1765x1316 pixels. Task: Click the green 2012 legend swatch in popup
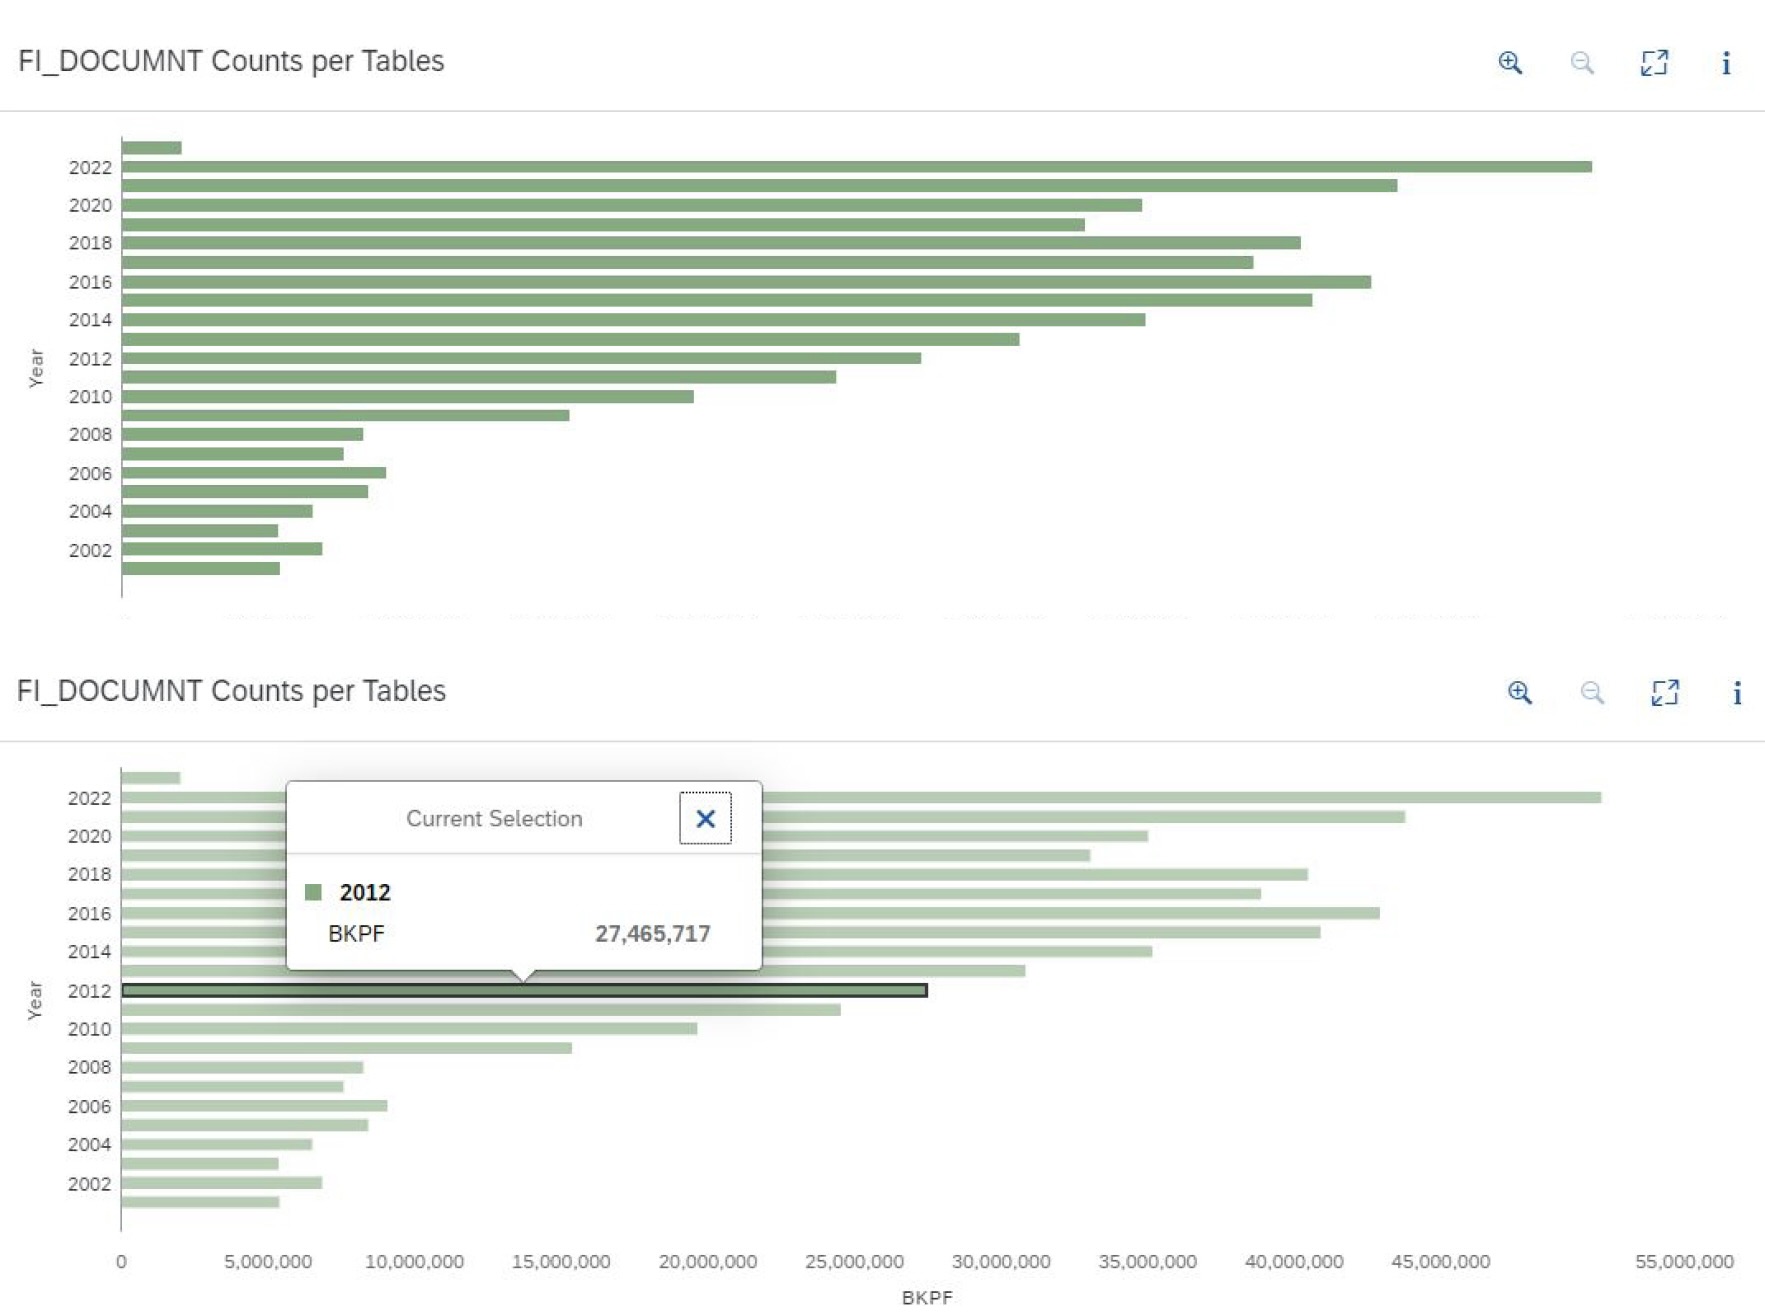[314, 892]
